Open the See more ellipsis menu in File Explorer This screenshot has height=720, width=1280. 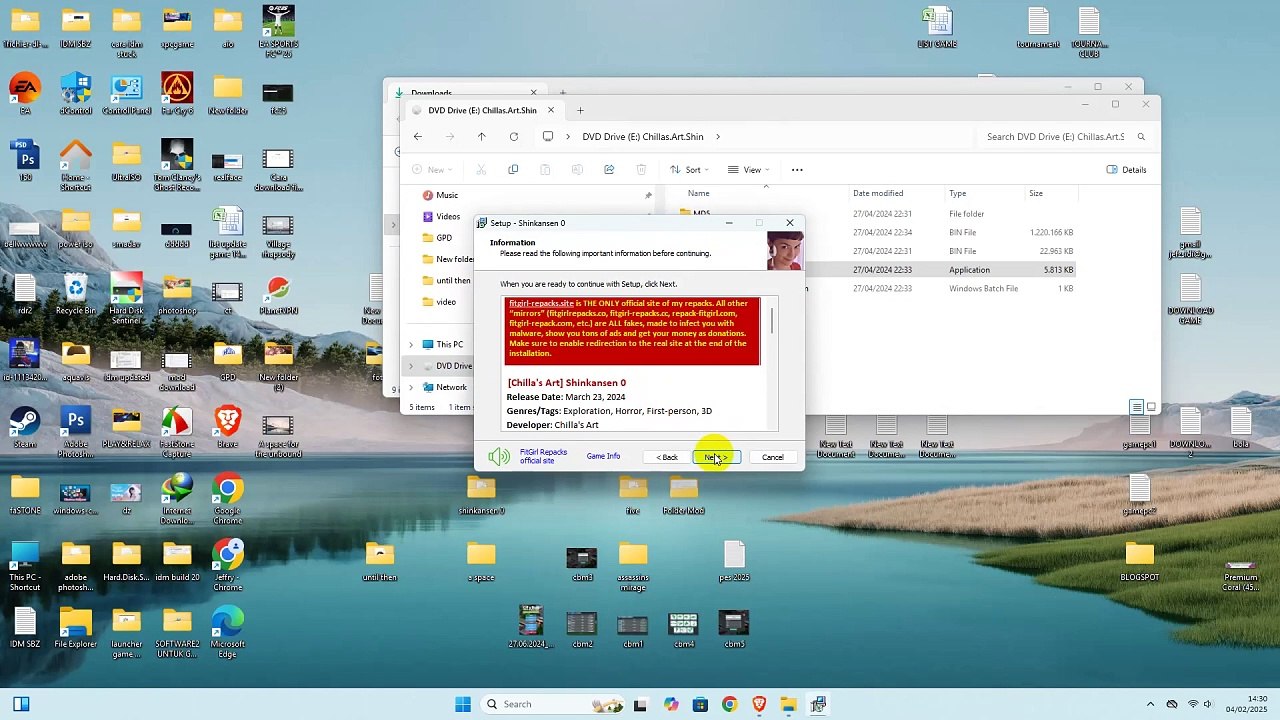(x=797, y=170)
